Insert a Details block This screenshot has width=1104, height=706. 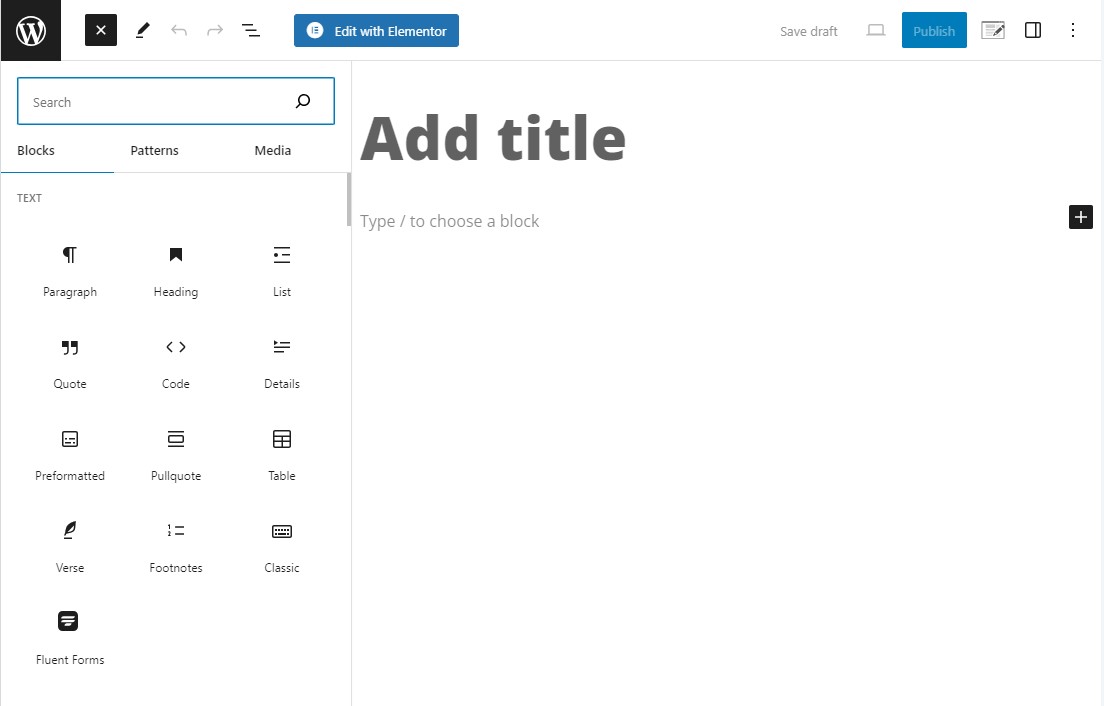(282, 364)
